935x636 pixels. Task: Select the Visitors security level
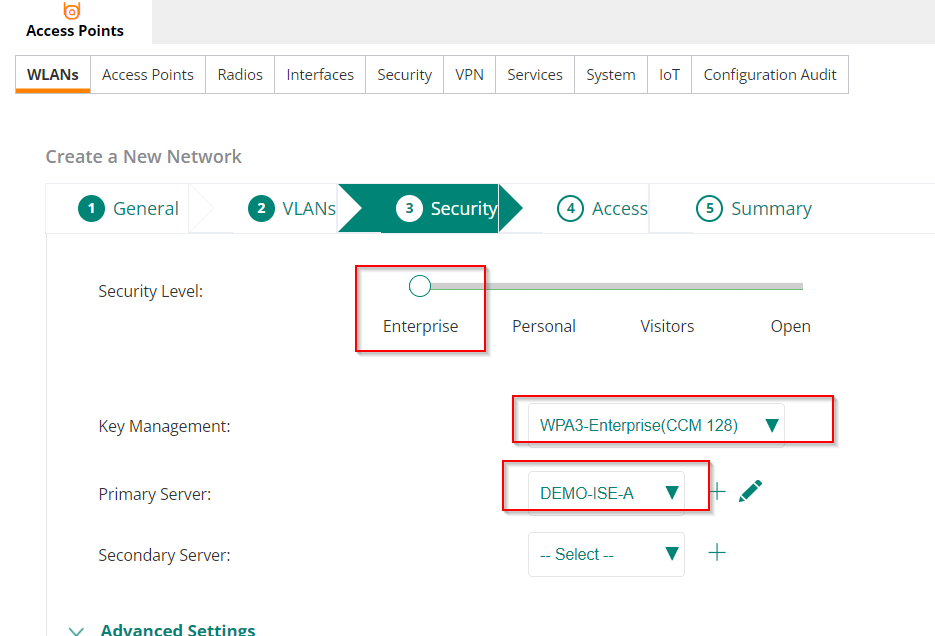pos(667,326)
